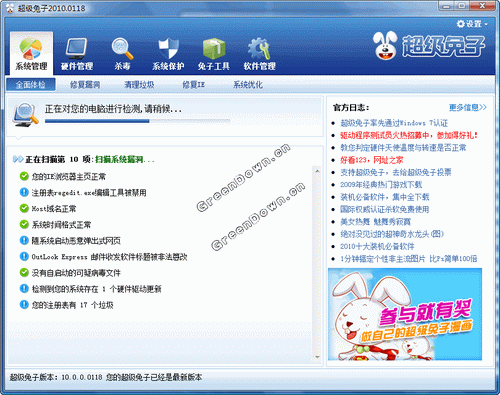Screen dimensions: 500x395
Task: Click the computer scan magnifier icon
Action: (x=25, y=115)
